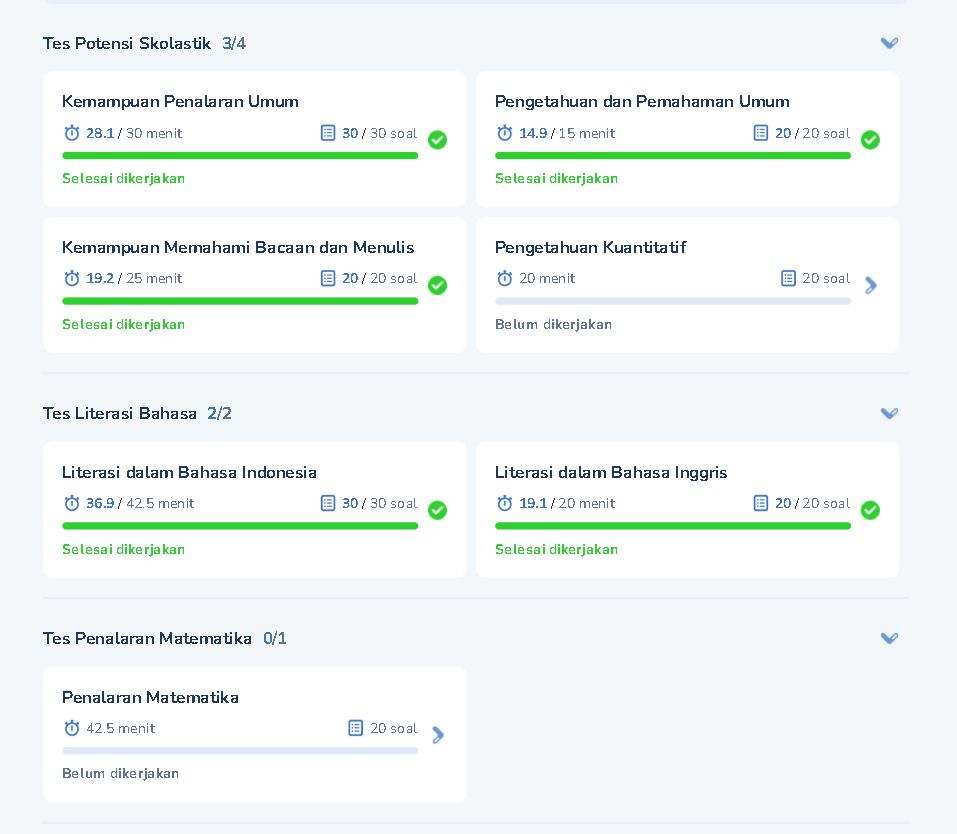Open the Kemampuan Penalaran Umum card title

[180, 101]
